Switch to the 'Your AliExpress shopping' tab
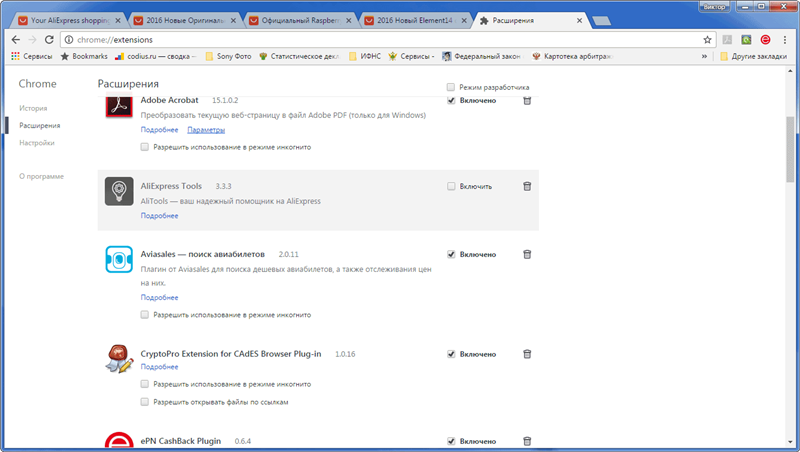The width and height of the screenshot is (800, 452). coord(68,19)
